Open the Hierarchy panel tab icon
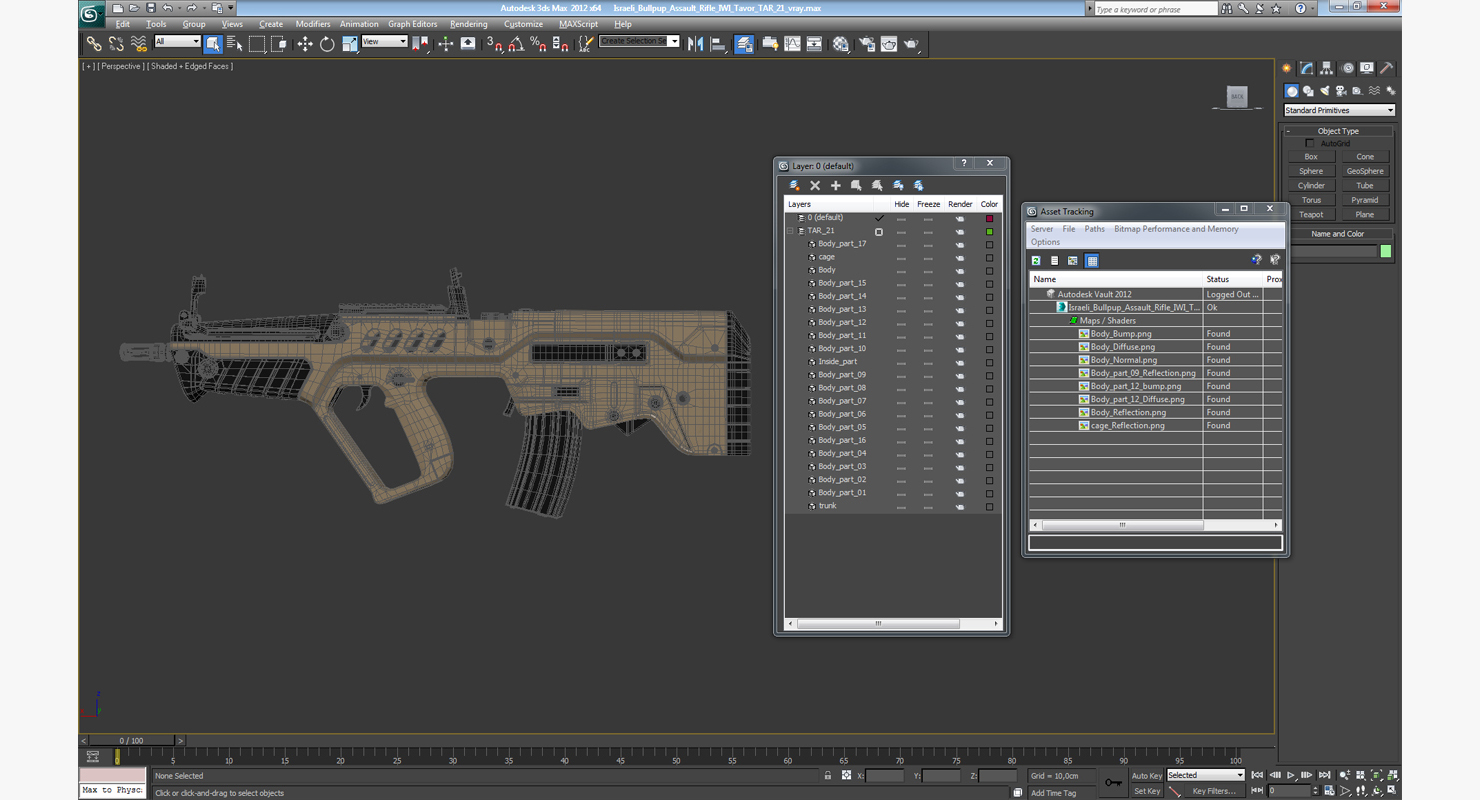 click(x=1327, y=68)
